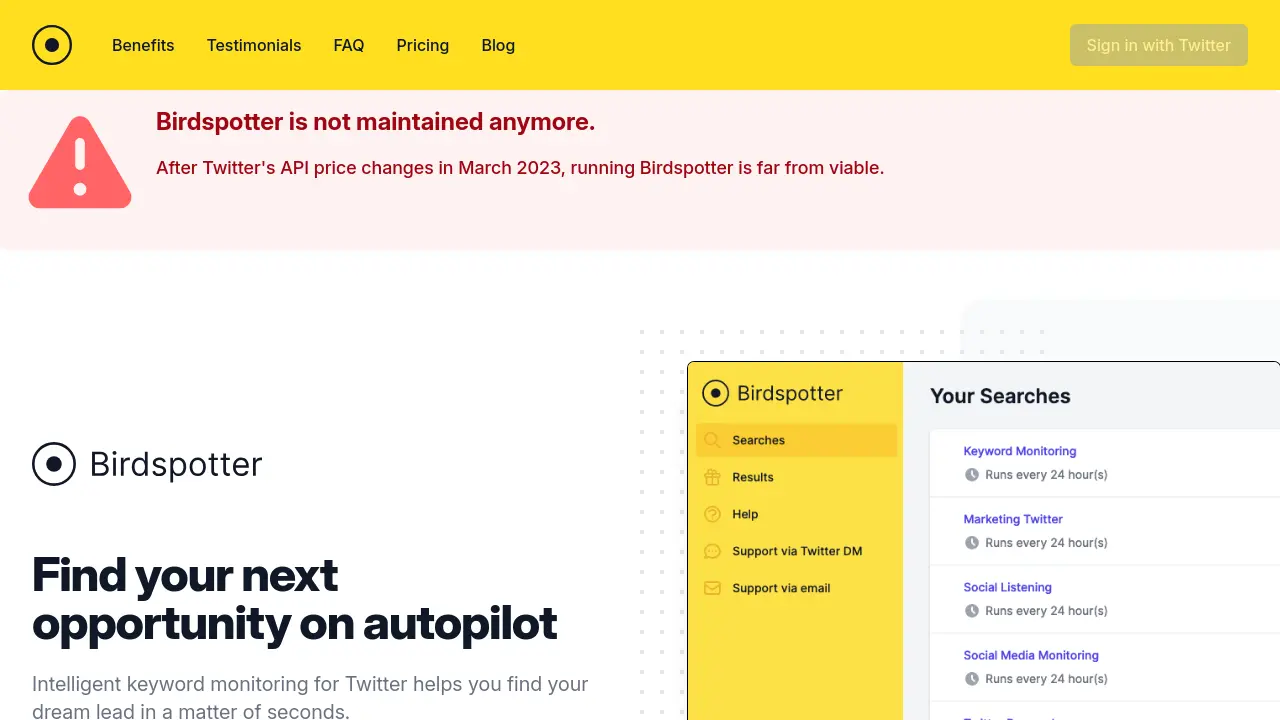This screenshot has width=1280, height=720.
Task: Click the intelligent keyword monitoring description paragraph
Action: (310, 697)
